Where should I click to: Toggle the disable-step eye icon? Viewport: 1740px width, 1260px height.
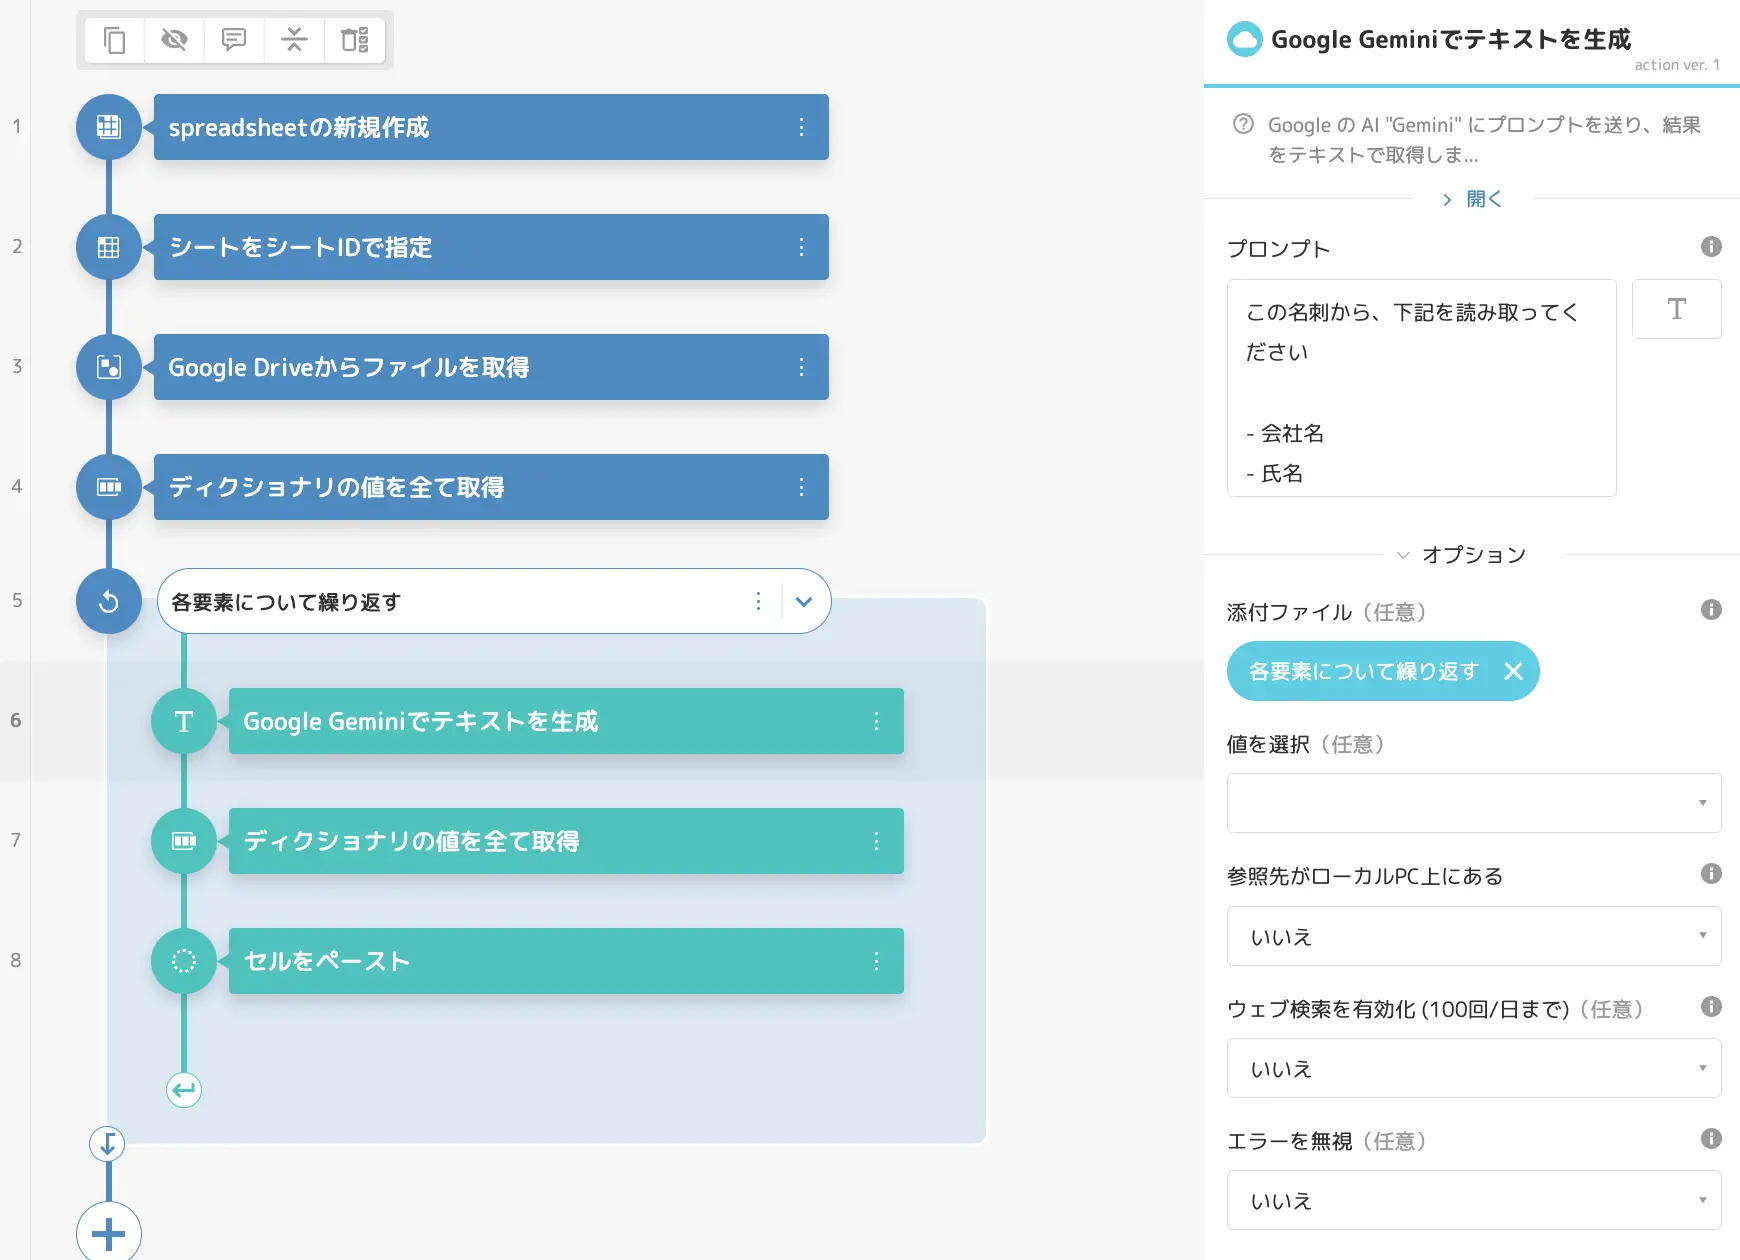click(x=174, y=40)
